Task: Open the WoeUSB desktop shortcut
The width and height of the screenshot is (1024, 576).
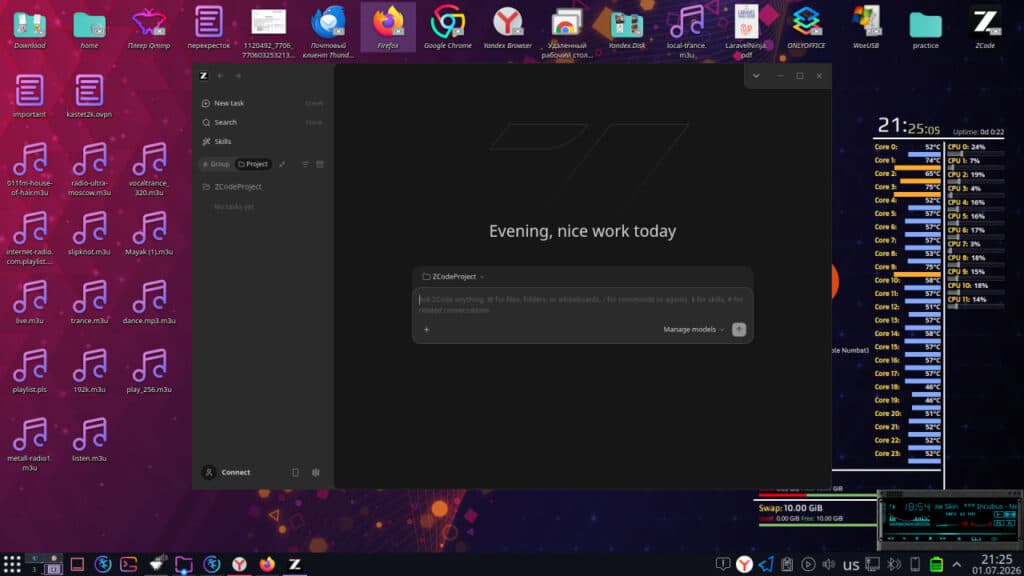Action: tap(866, 27)
